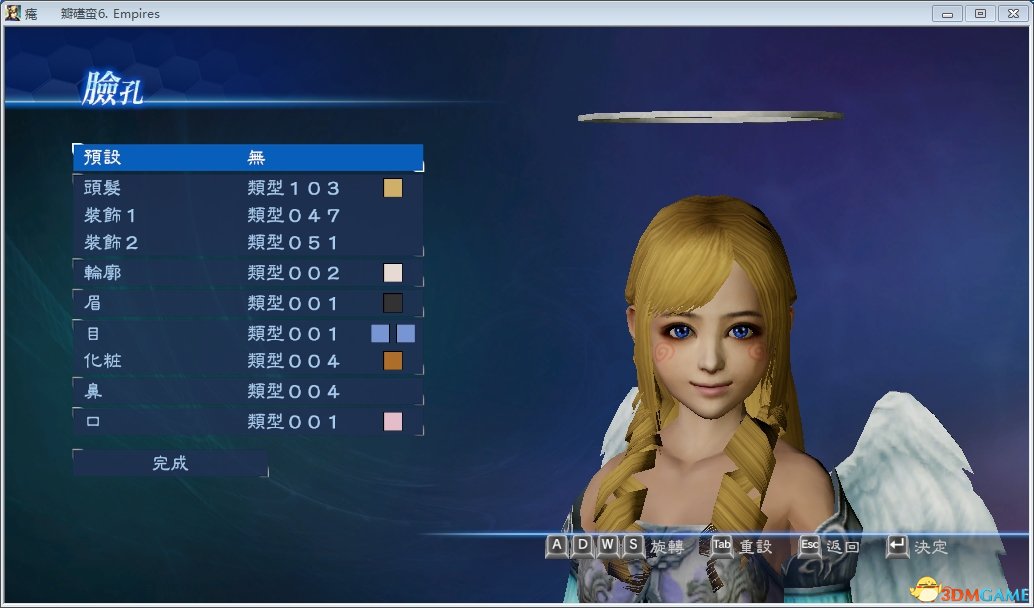
Task: Open the second blue eye color swatch
Action: (x=406, y=334)
